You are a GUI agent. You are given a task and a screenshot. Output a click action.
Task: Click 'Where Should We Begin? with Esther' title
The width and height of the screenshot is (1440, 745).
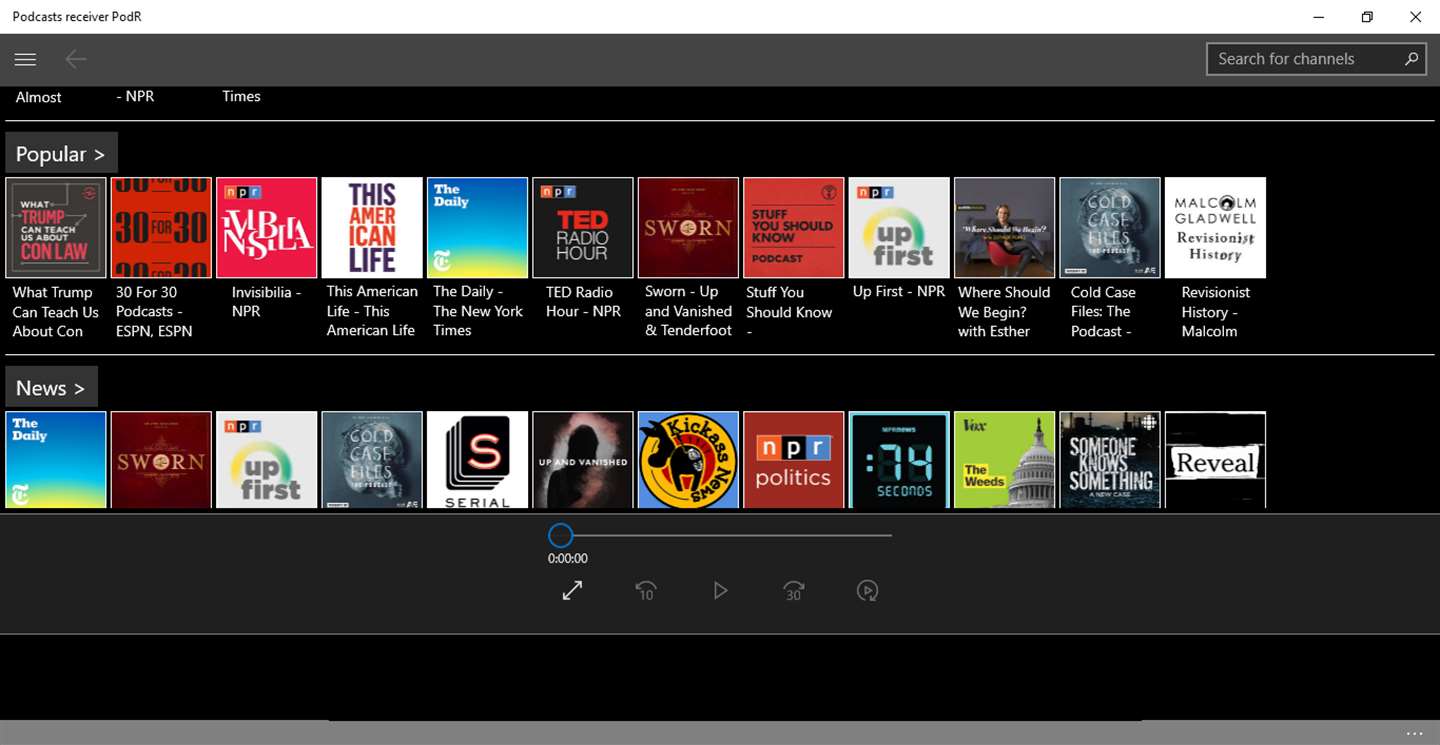tap(1004, 312)
